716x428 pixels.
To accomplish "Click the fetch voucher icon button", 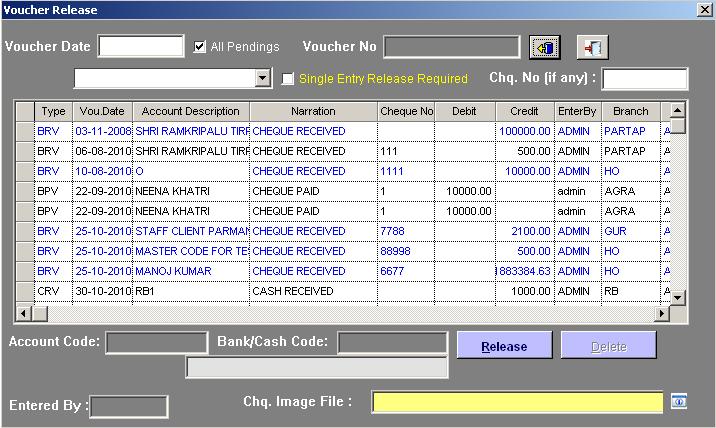I will pos(545,47).
